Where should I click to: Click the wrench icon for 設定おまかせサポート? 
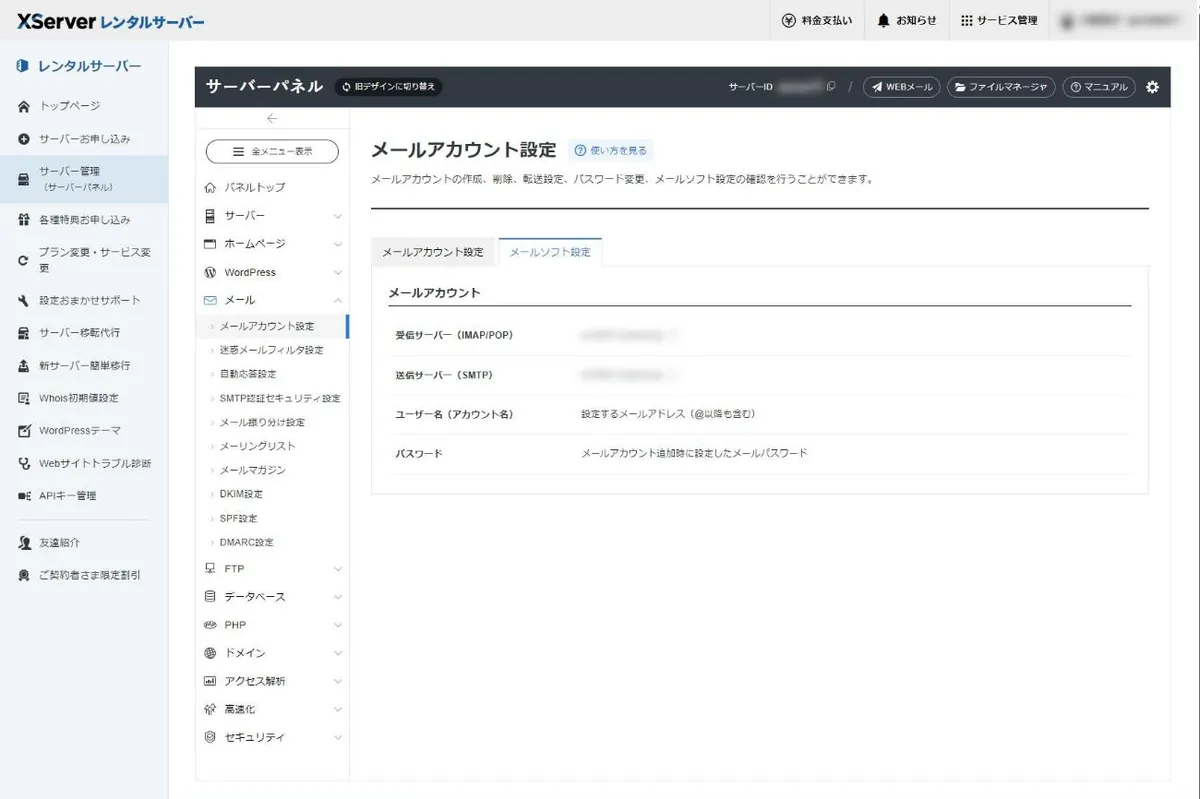[x=24, y=300]
